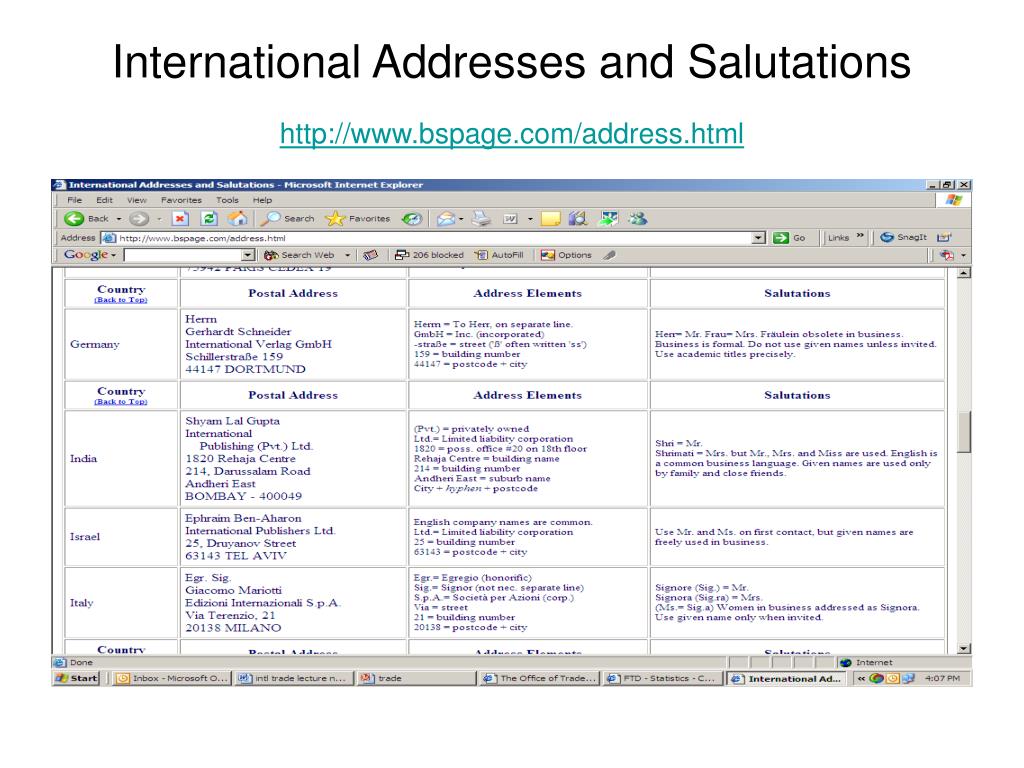The image size is (1024, 768).
Task: Switch to intl trade lecture Word taskbar item
Action: [x=293, y=678]
